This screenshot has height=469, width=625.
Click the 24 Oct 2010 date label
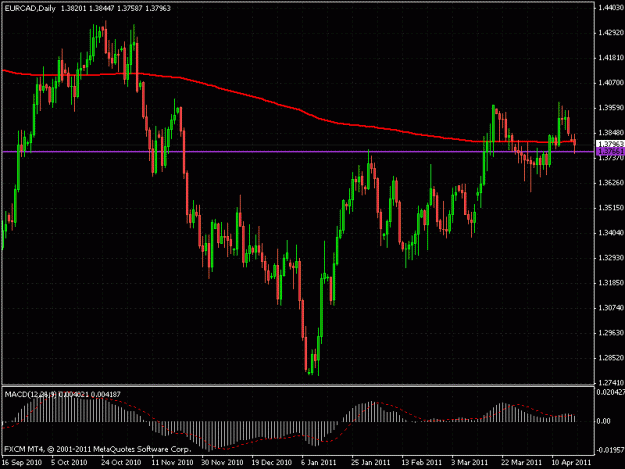tap(121, 462)
